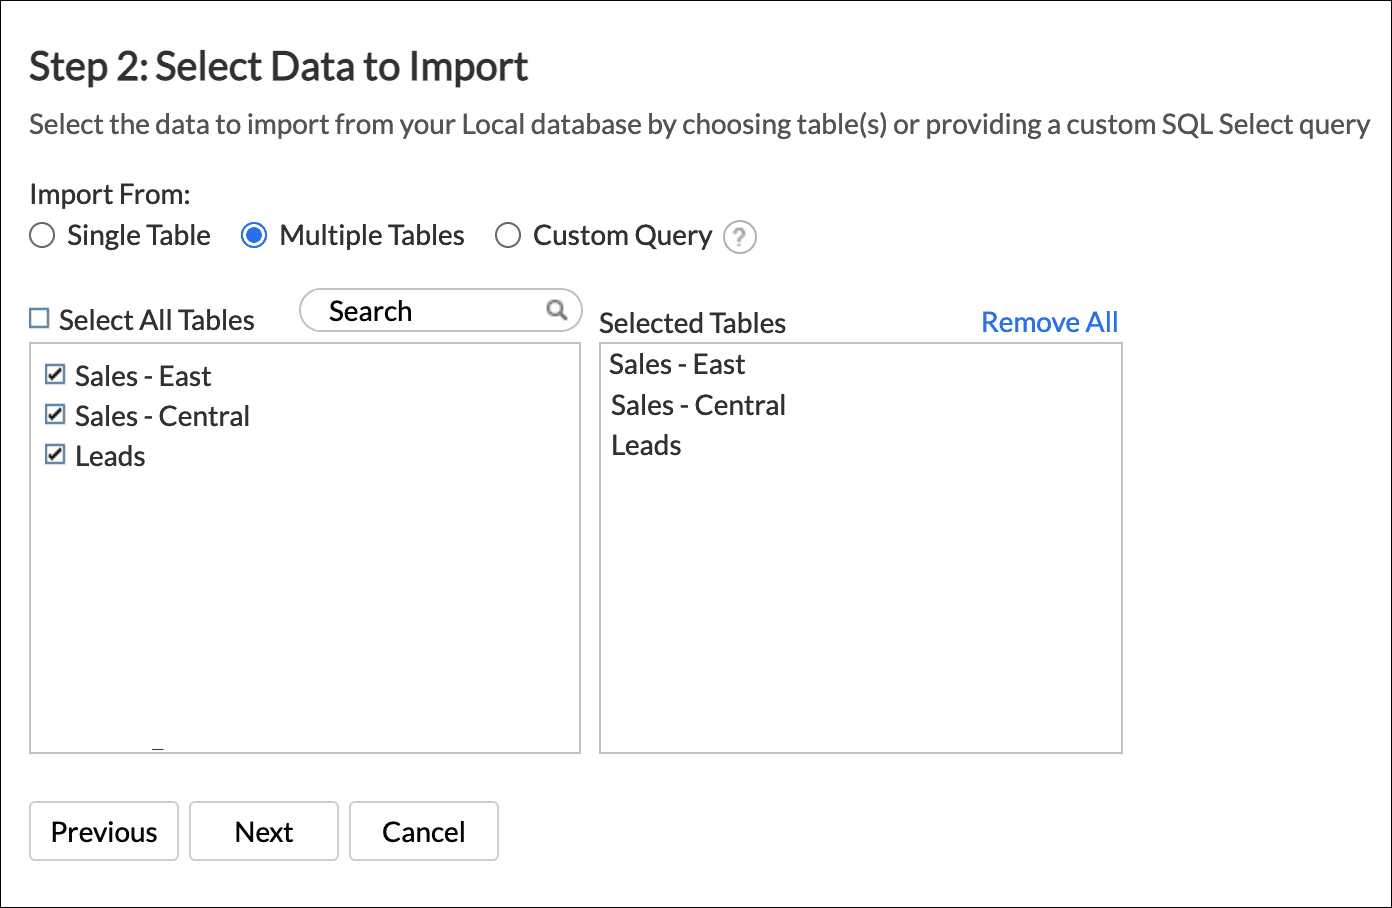Screen dimensions: 1392x908
Task: Uncheck the Sales - Central checkbox
Action: (55, 414)
